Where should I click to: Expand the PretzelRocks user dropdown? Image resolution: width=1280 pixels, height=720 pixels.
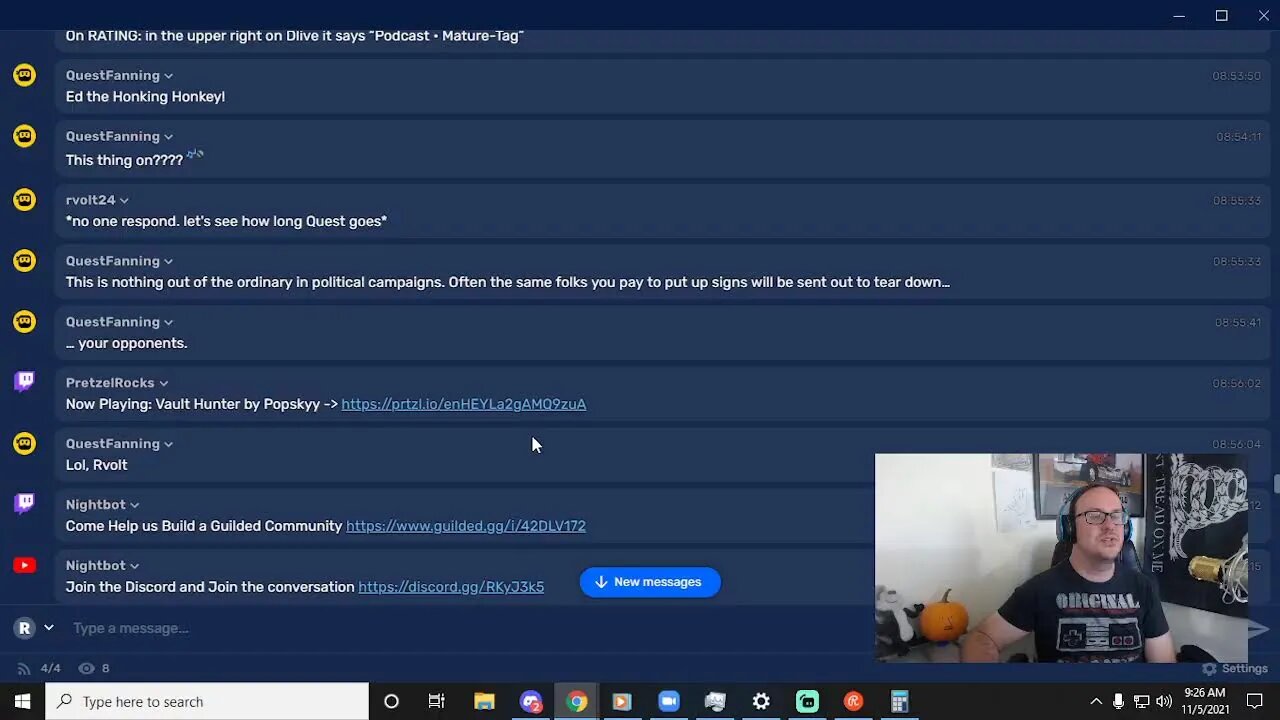pos(163,383)
